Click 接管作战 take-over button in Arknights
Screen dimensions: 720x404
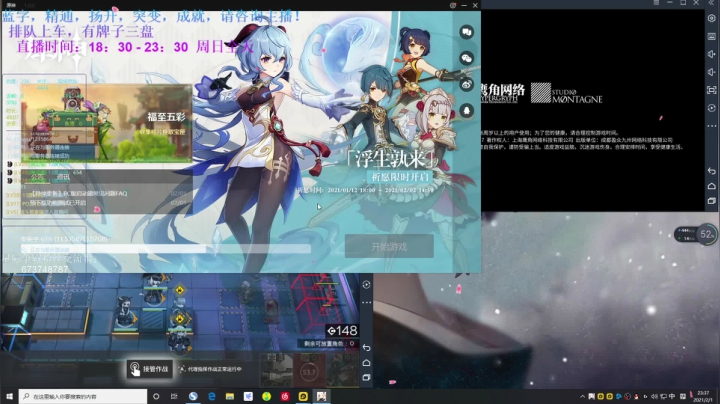click(x=150, y=369)
